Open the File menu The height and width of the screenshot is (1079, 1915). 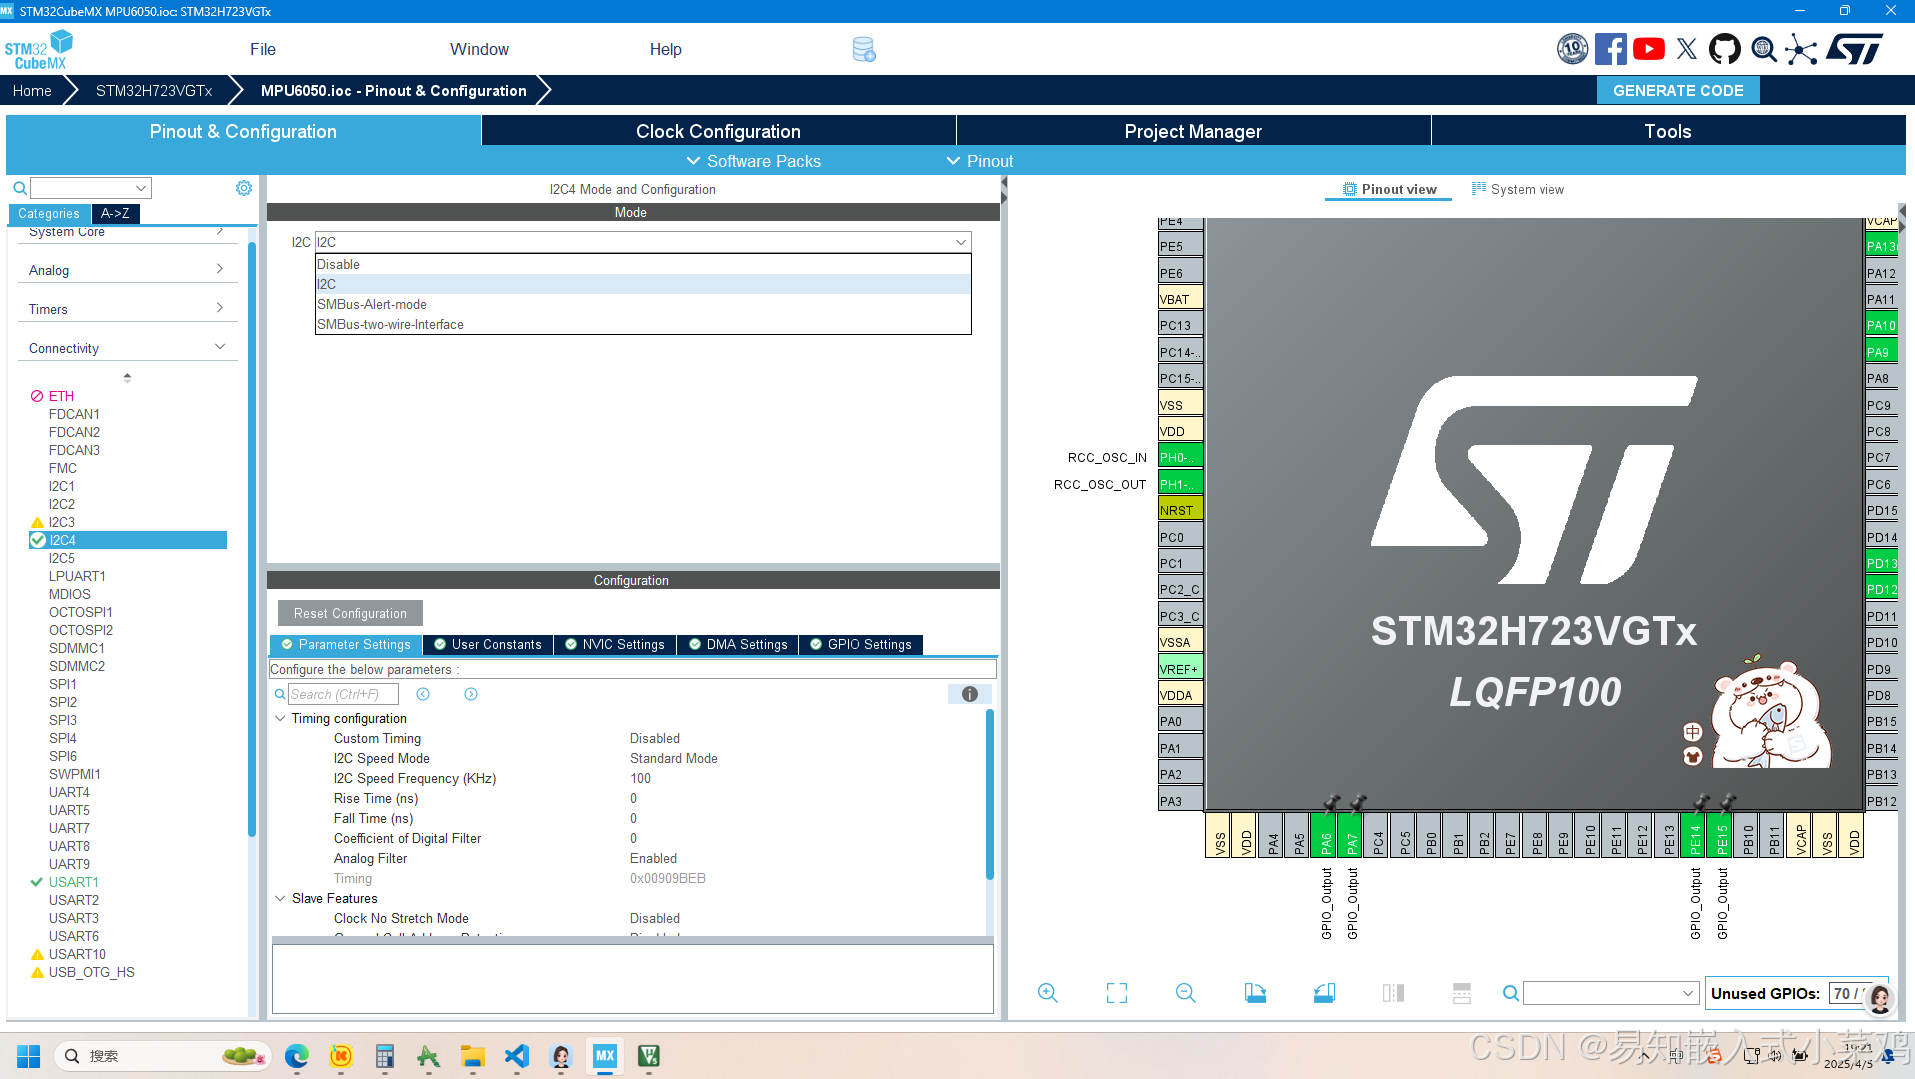(262, 49)
